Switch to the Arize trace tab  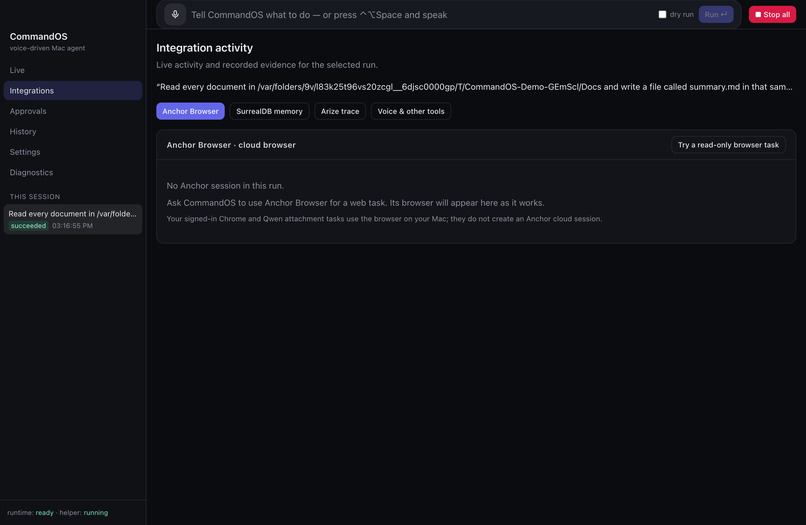point(340,111)
